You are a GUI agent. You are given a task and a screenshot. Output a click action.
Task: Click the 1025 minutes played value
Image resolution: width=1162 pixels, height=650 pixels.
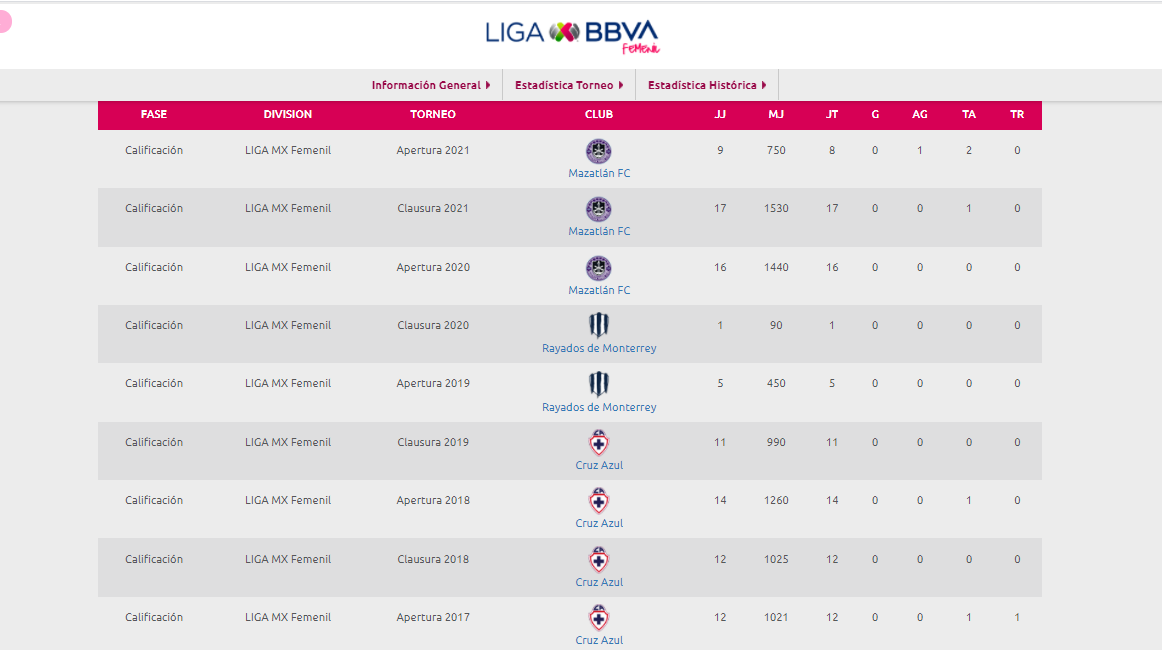coord(776,560)
